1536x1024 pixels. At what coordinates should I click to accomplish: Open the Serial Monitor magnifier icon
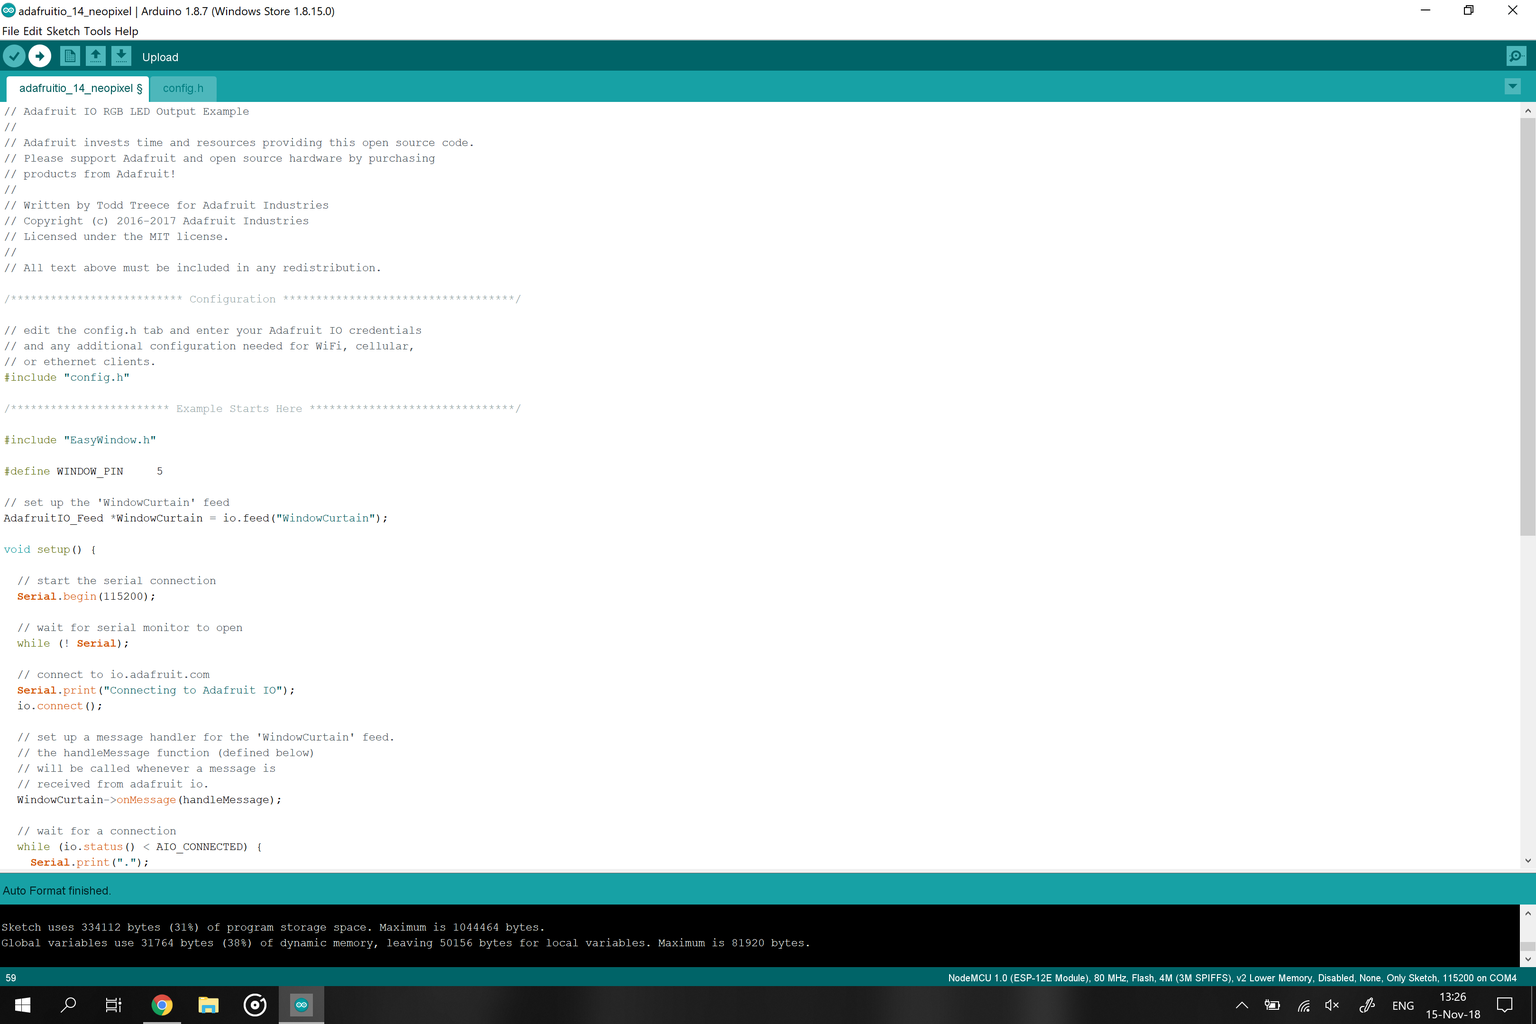tap(1516, 56)
